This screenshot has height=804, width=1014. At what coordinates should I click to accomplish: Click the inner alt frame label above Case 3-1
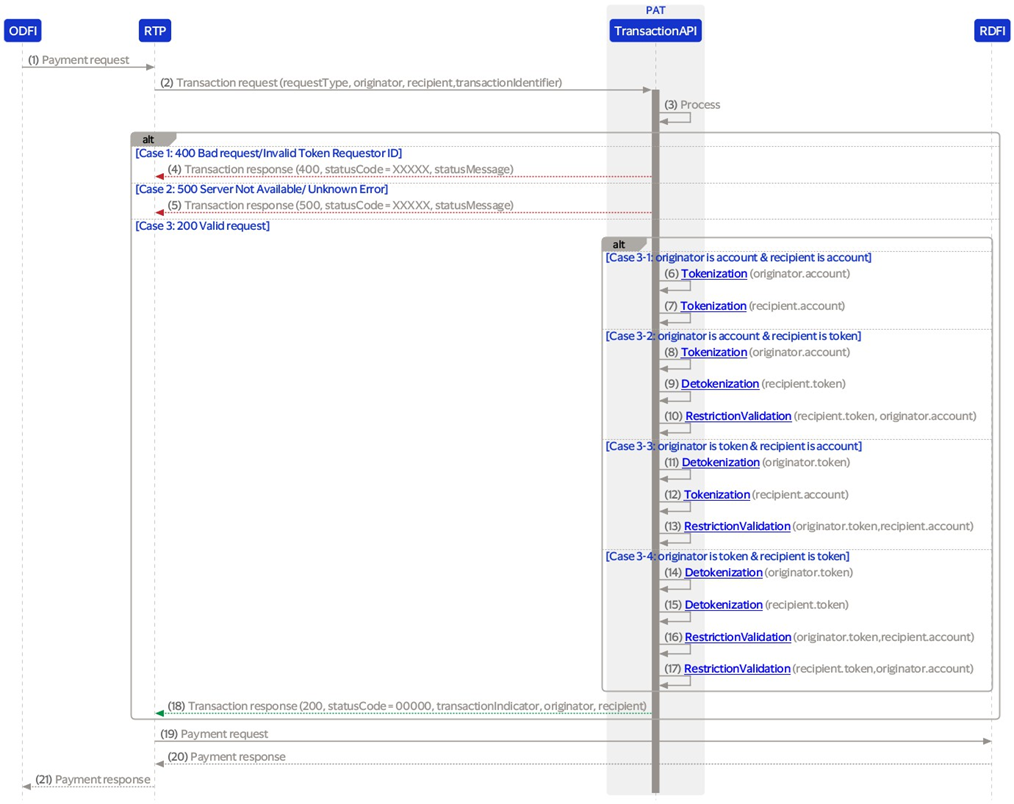[619, 244]
